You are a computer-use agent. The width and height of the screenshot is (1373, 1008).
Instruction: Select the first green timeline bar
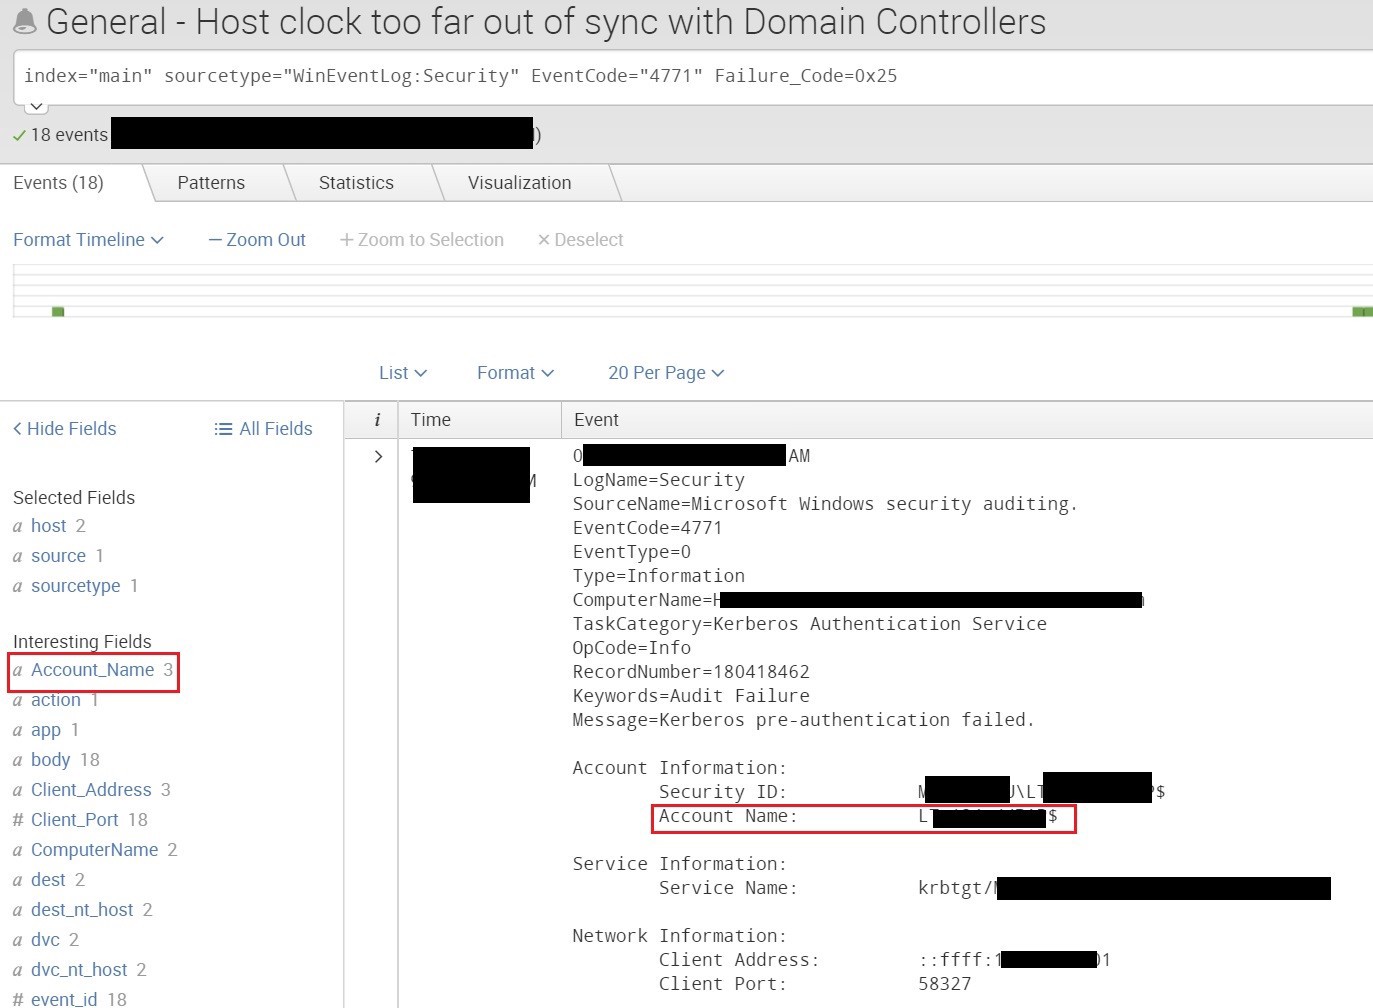pyautogui.click(x=58, y=312)
